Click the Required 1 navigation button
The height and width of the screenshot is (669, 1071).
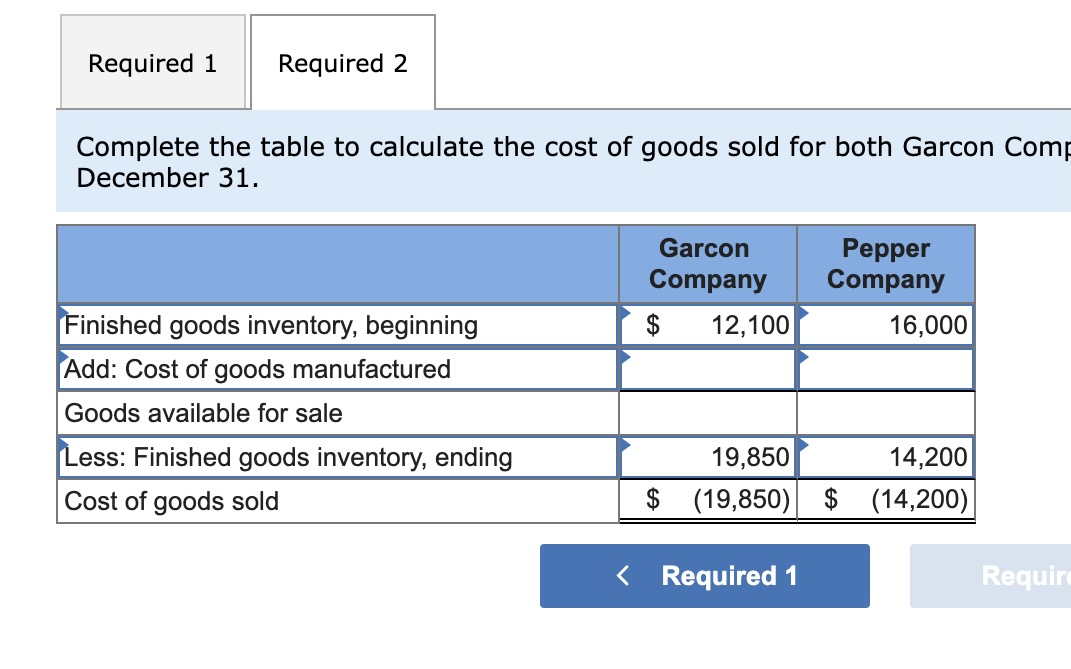coord(704,576)
